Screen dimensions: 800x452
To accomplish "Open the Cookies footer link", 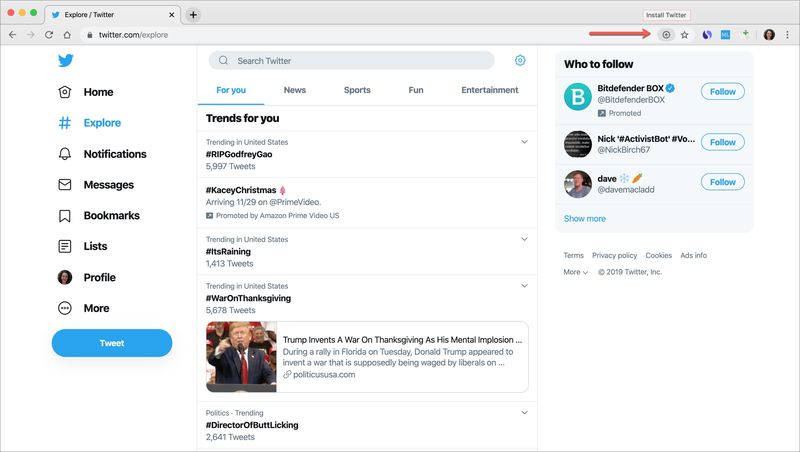I will pyautogui.click(x=659, y=255).
